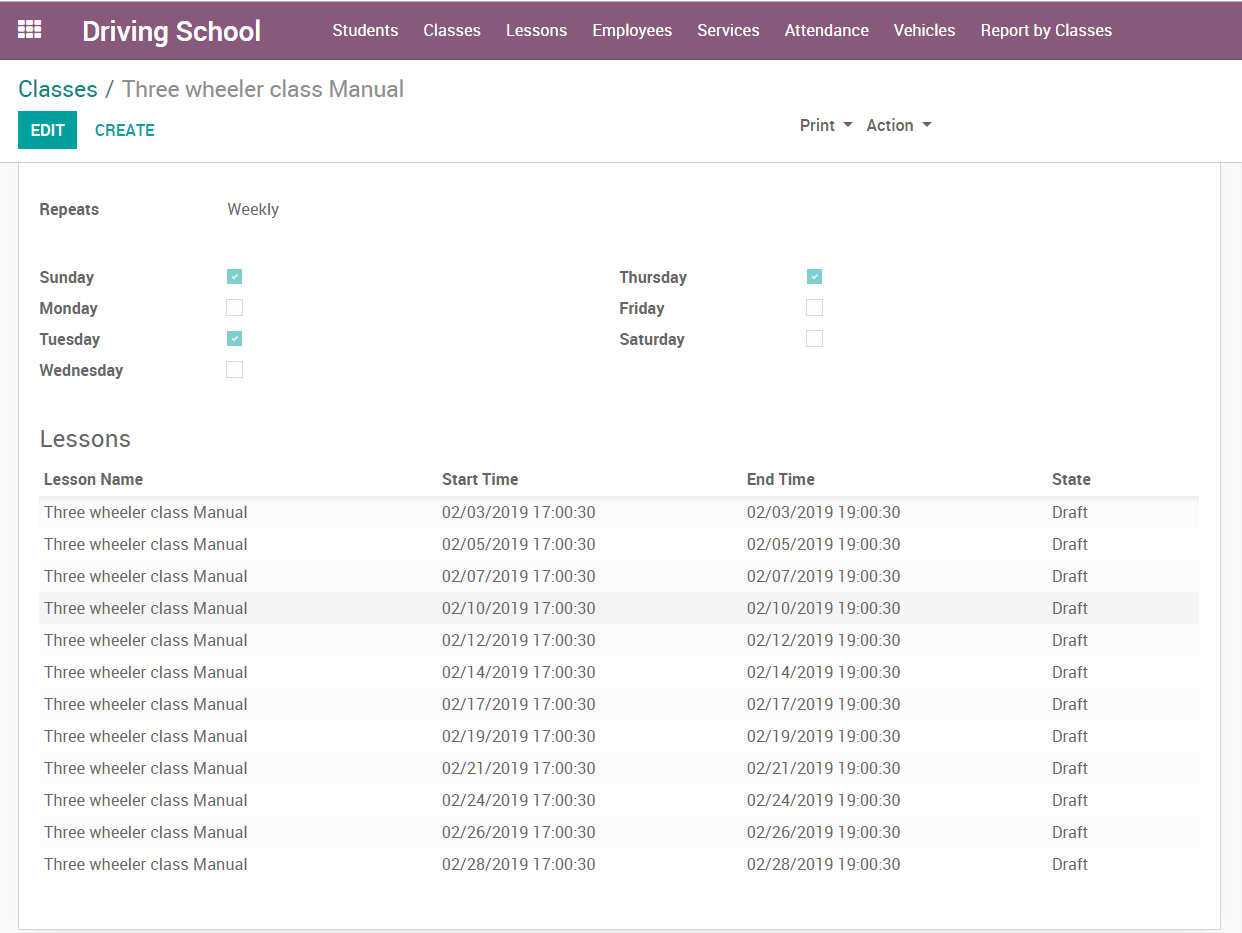Open the Attendance menu
The image size is (1242, 933).
tap(826, 30)
